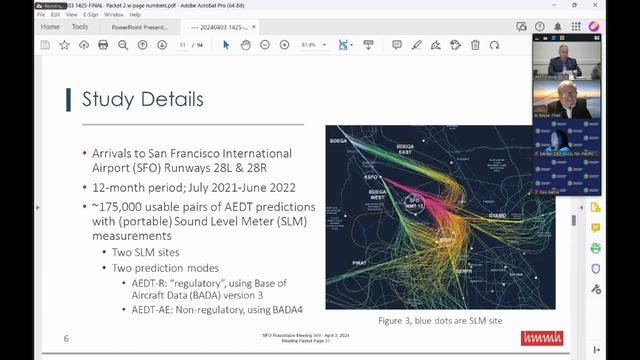Upload file to cloud icon

coord(84,45)
